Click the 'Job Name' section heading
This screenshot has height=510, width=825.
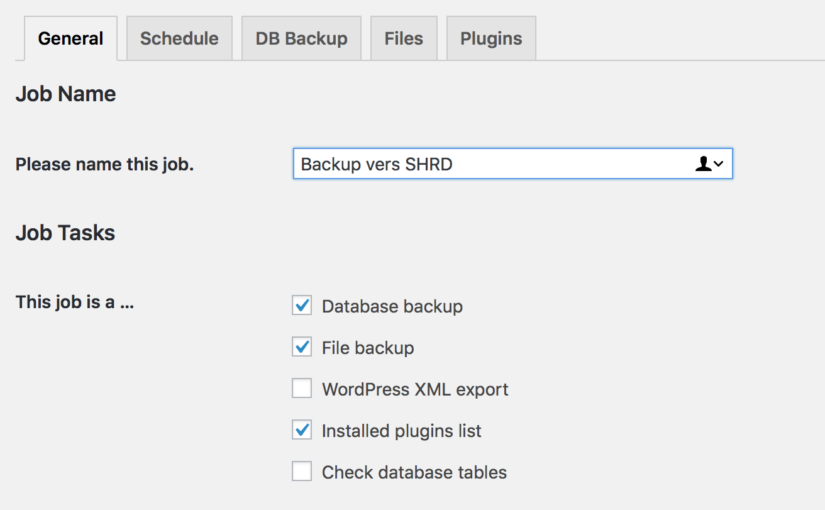coord(66,95)
